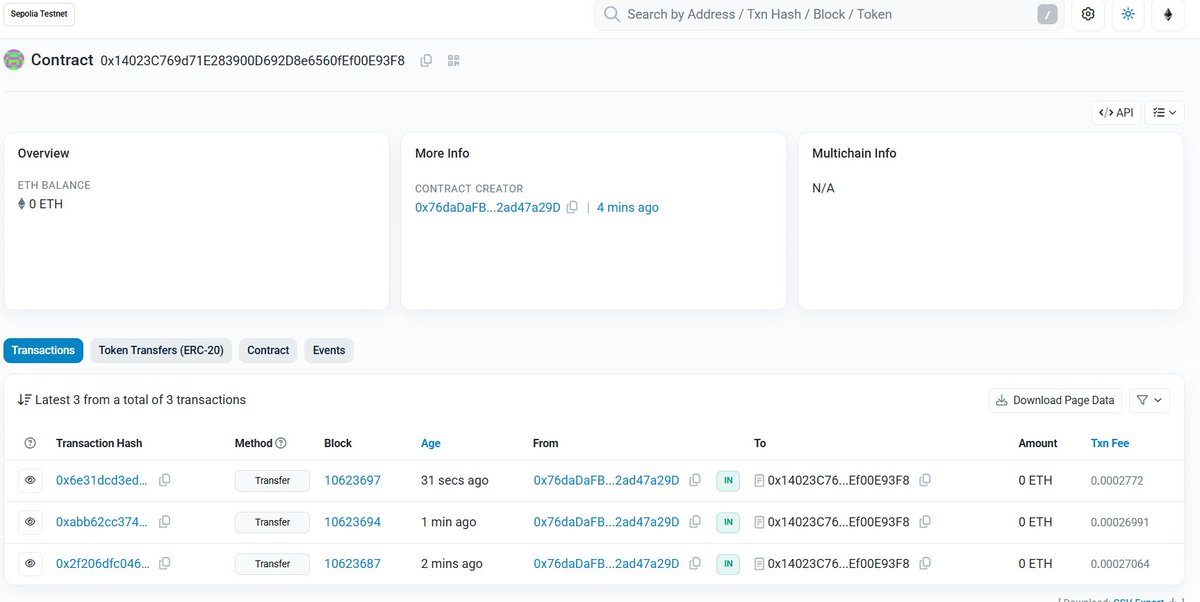
Task: Open the transactions filter dropdown
Action: pyautogui.click(x=1149, y=400)
